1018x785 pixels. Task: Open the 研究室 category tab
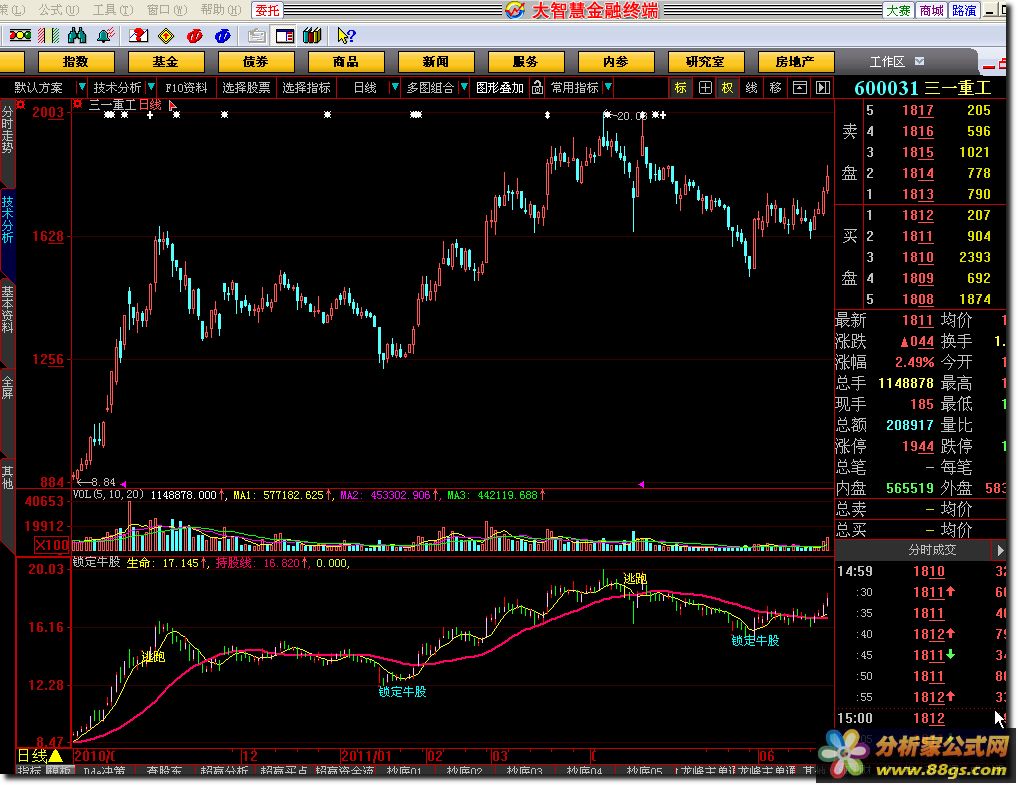click(705, 62)
